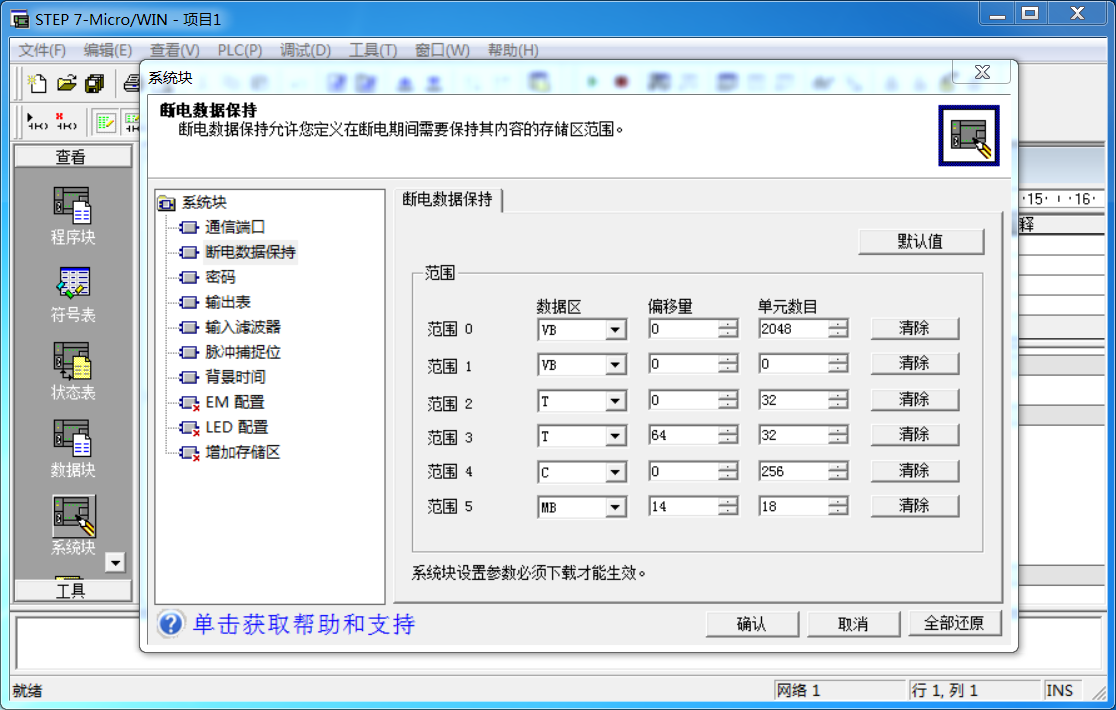Click offset spinner for 范围 2

(728, 401)
